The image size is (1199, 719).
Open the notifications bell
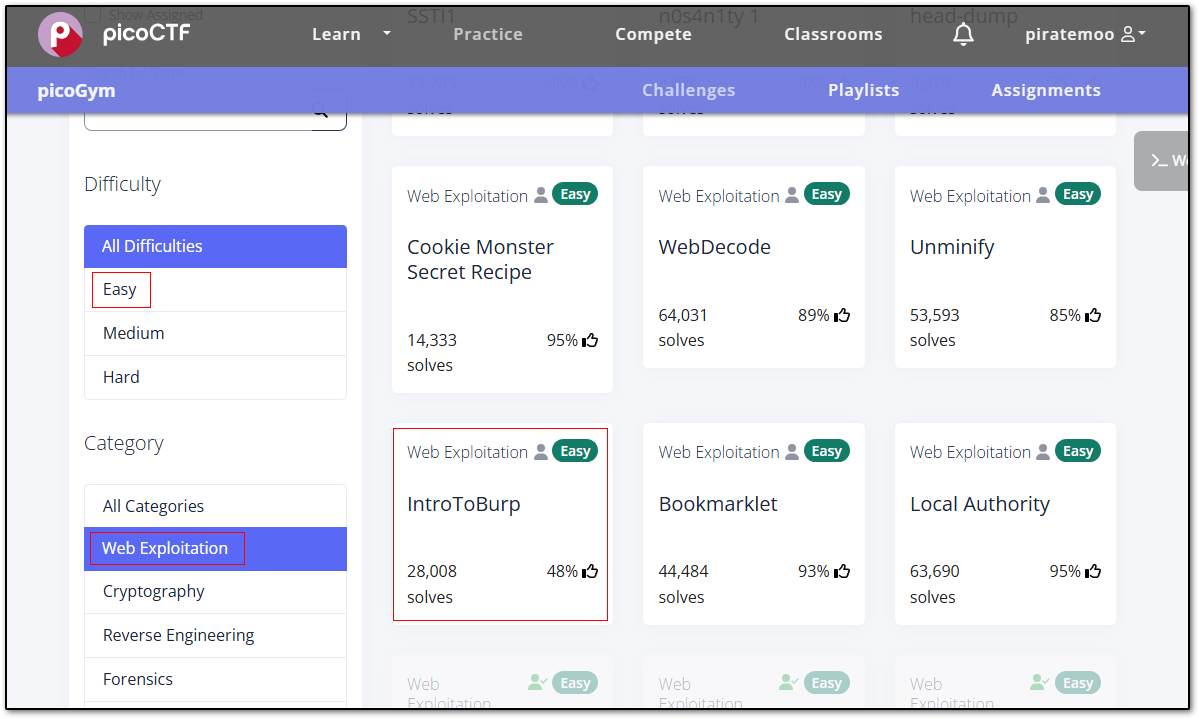coord(963,34)
